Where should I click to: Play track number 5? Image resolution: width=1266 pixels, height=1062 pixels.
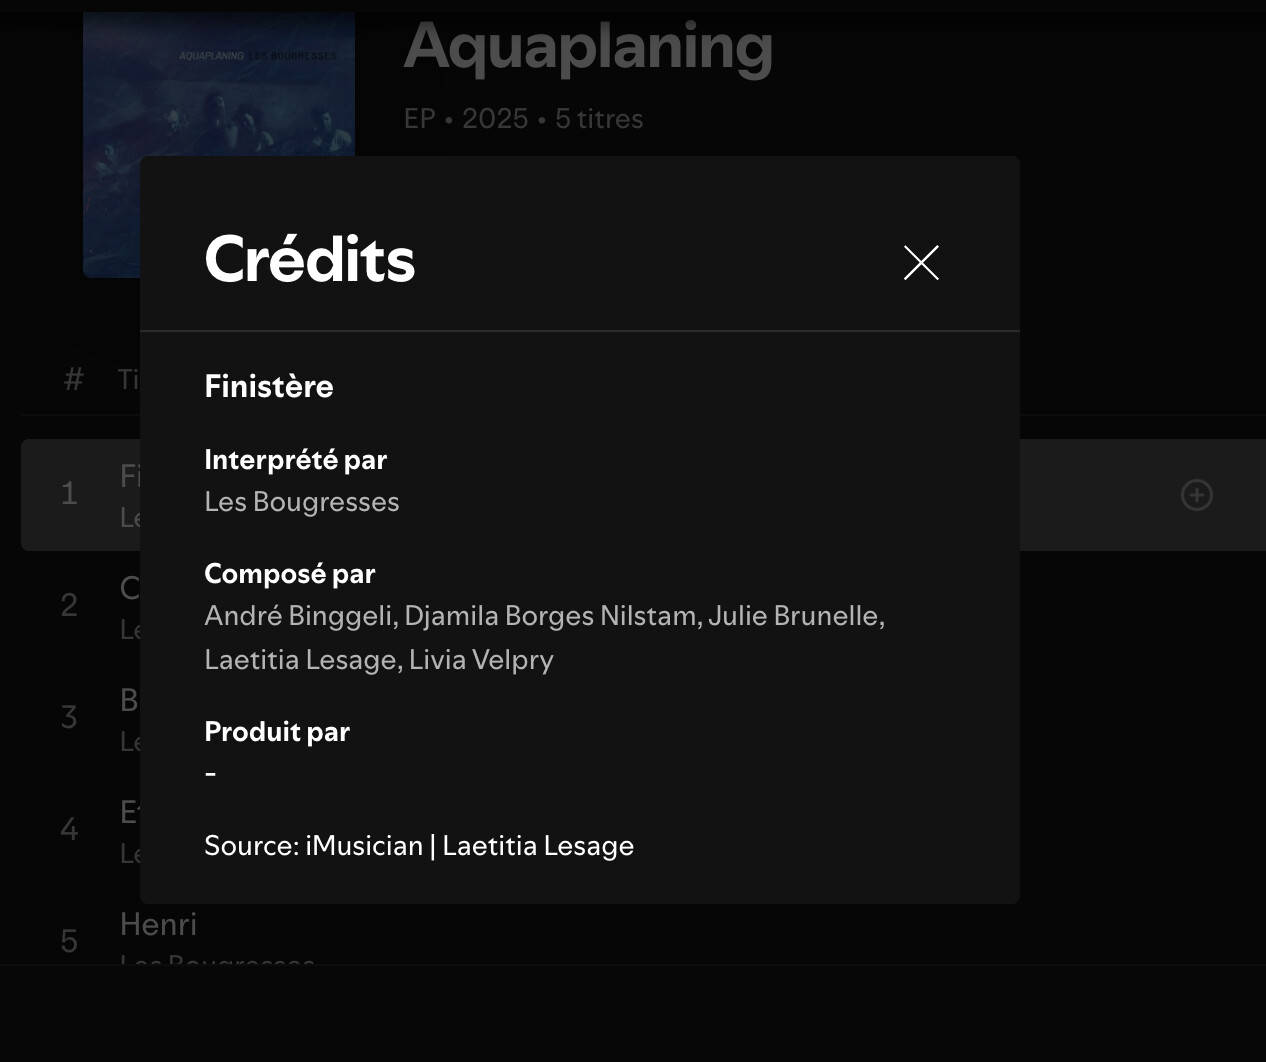pos(69,942)
